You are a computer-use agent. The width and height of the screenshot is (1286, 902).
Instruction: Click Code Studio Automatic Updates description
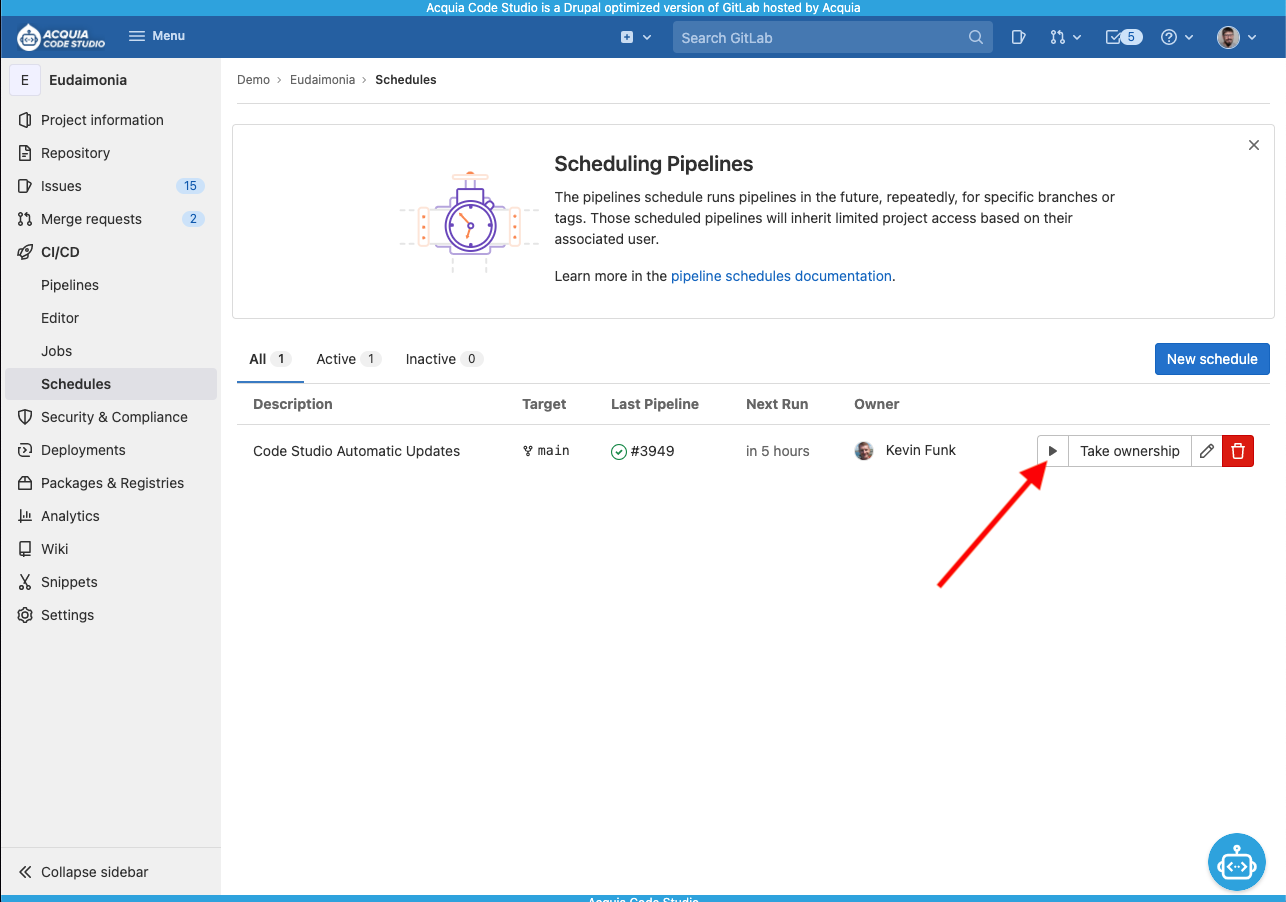tap(356, 451)
